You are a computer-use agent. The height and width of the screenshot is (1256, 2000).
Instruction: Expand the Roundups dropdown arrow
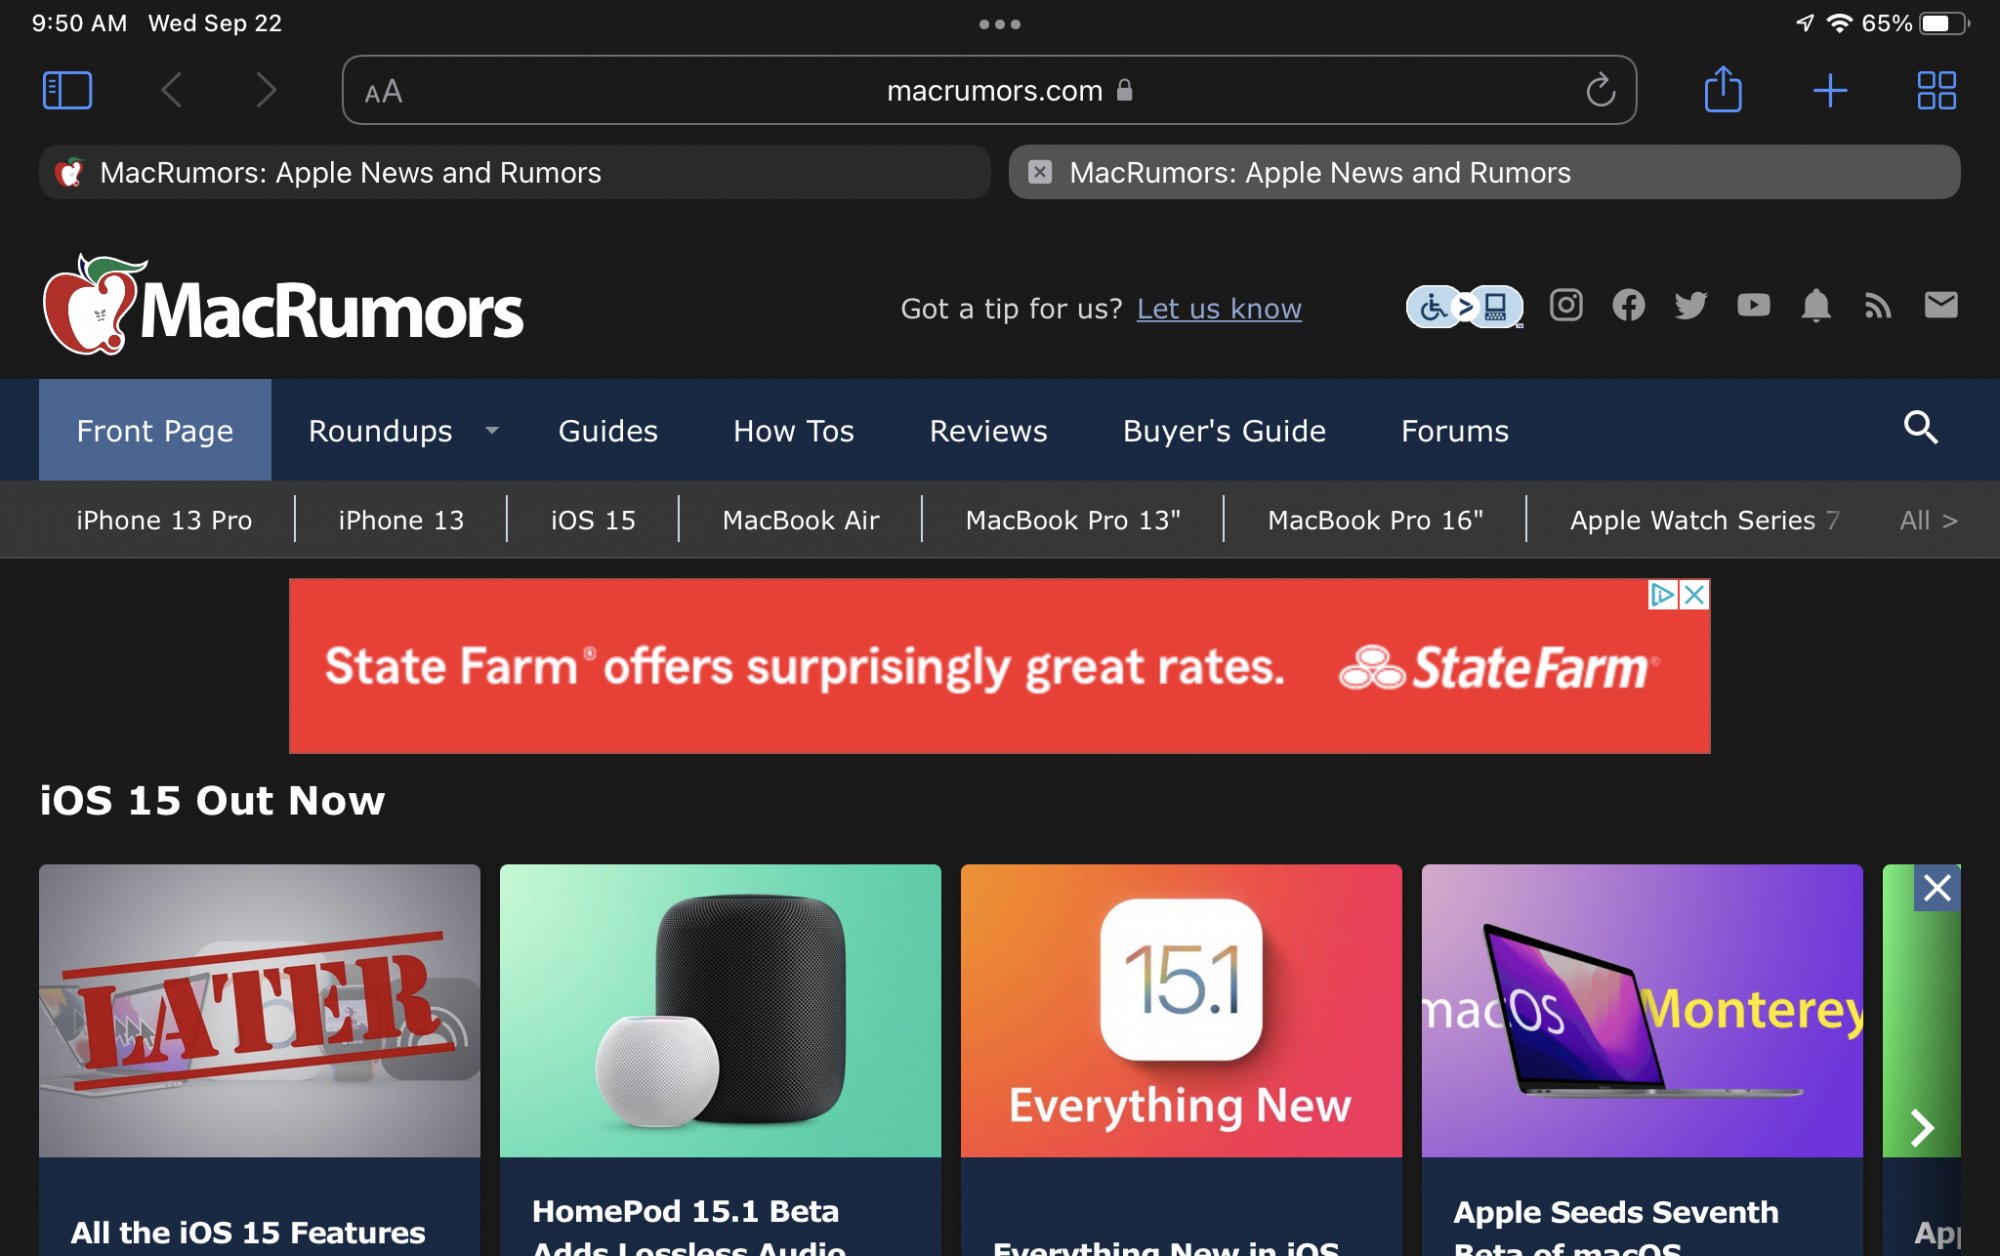pyautogui.click(x=492, y=430)
